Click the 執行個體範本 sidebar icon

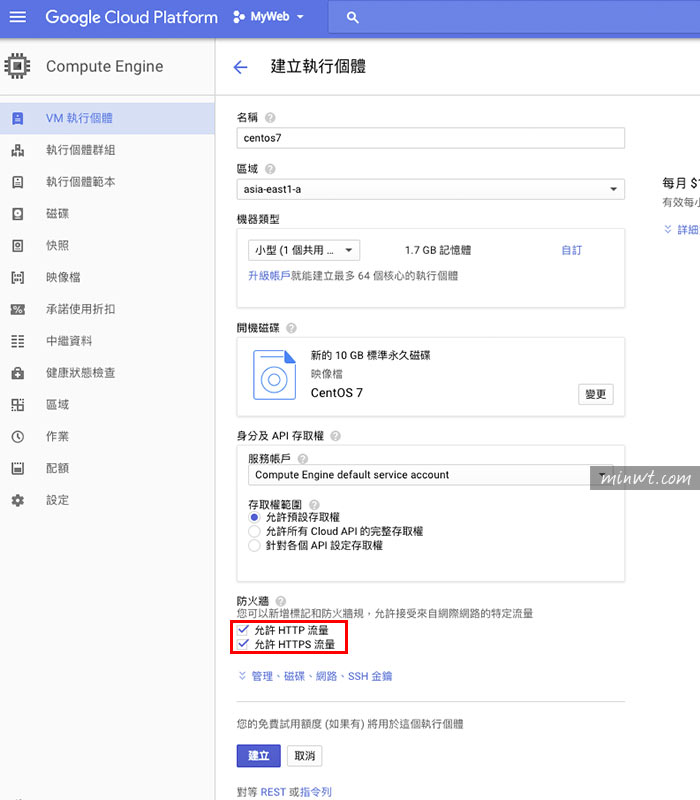[18, 182]
